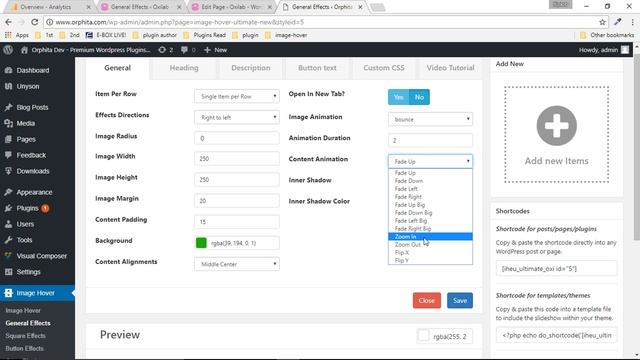Click the Blog Posts pin icon

click(8, 107)
